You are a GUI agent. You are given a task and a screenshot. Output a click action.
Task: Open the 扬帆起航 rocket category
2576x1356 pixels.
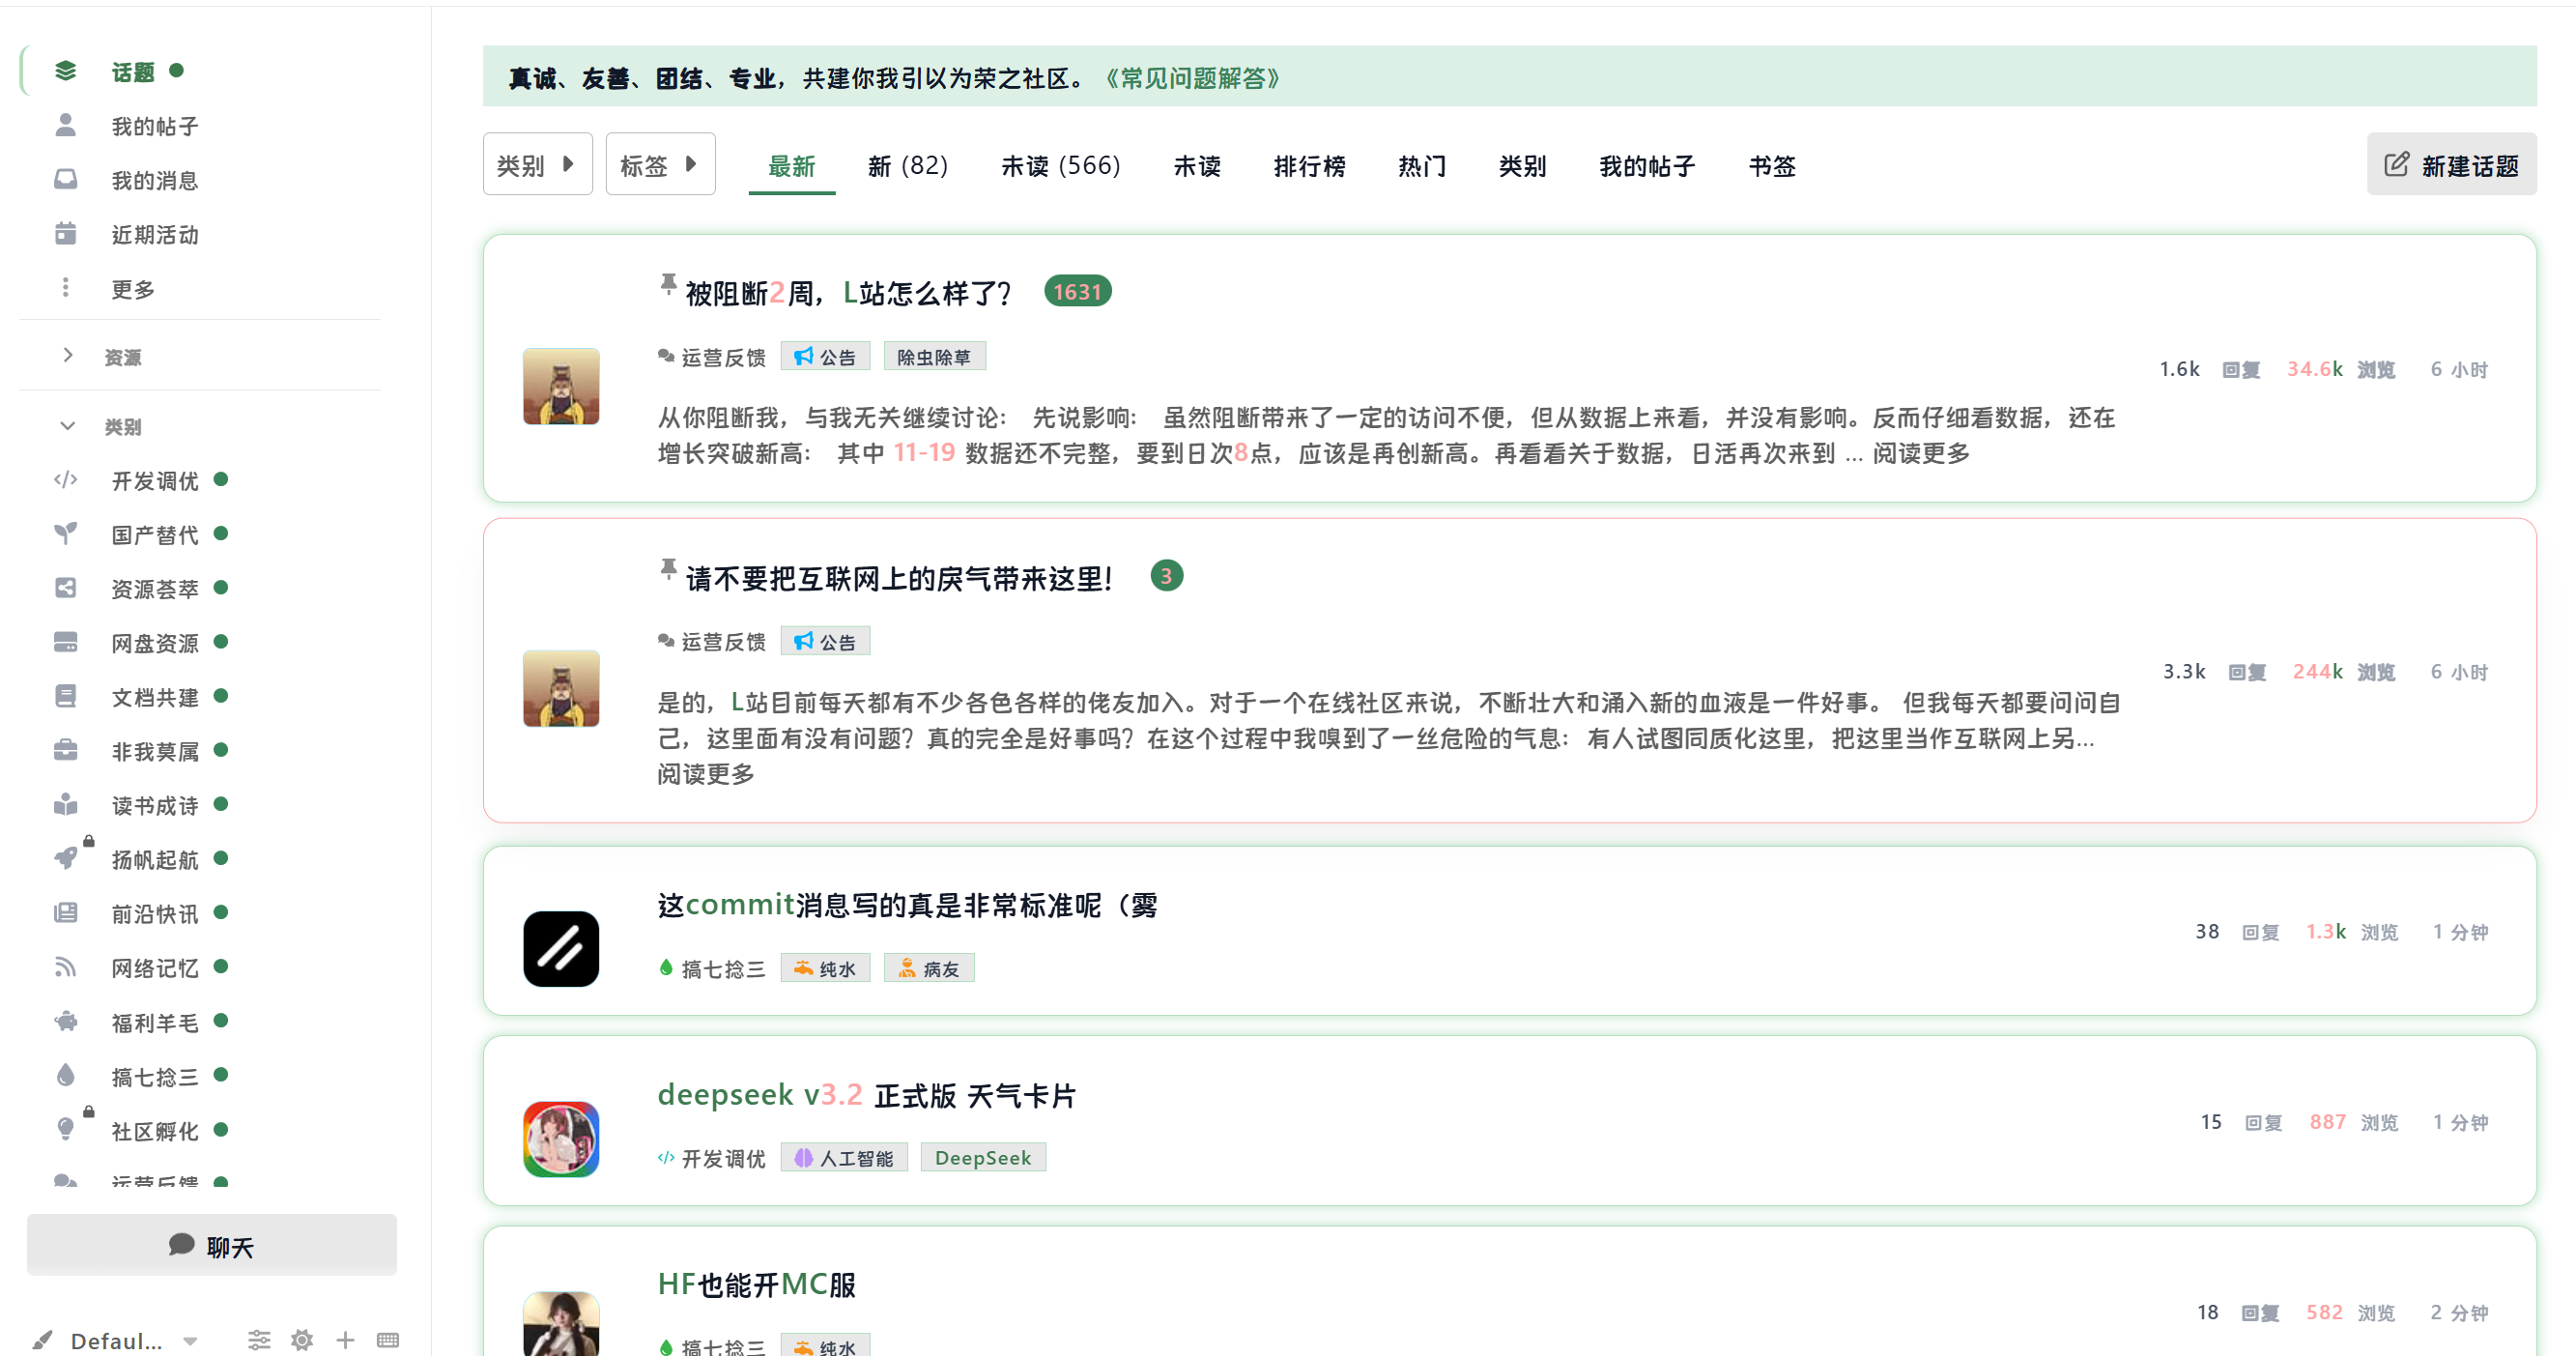click(x=154, y=859)
